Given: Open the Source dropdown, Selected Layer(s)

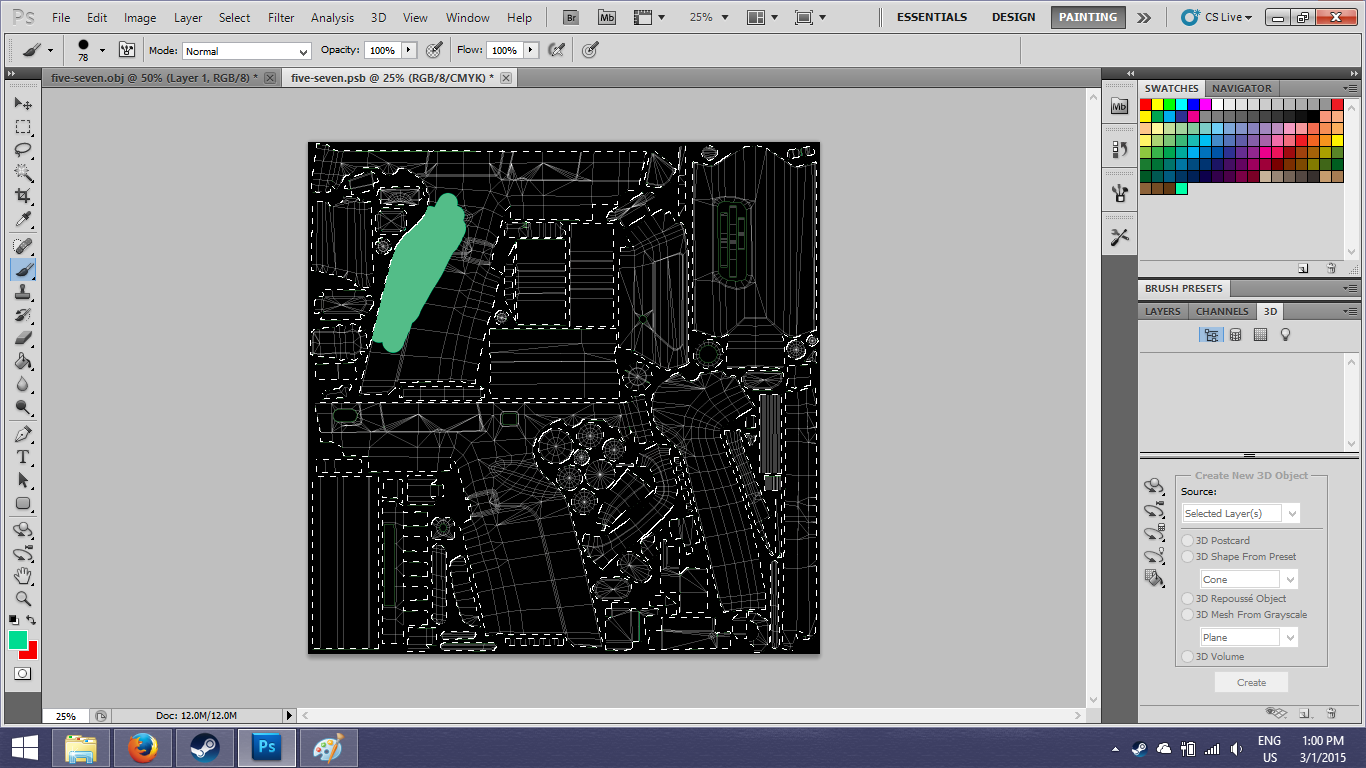Looking at the screenshot, I should (1240, 513).
